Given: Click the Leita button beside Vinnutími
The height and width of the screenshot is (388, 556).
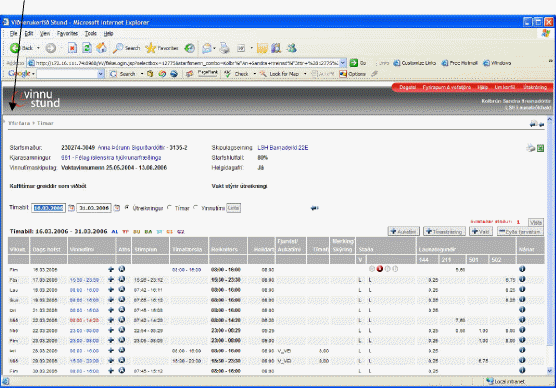Looking at the screenshot, I should point(233,208).
